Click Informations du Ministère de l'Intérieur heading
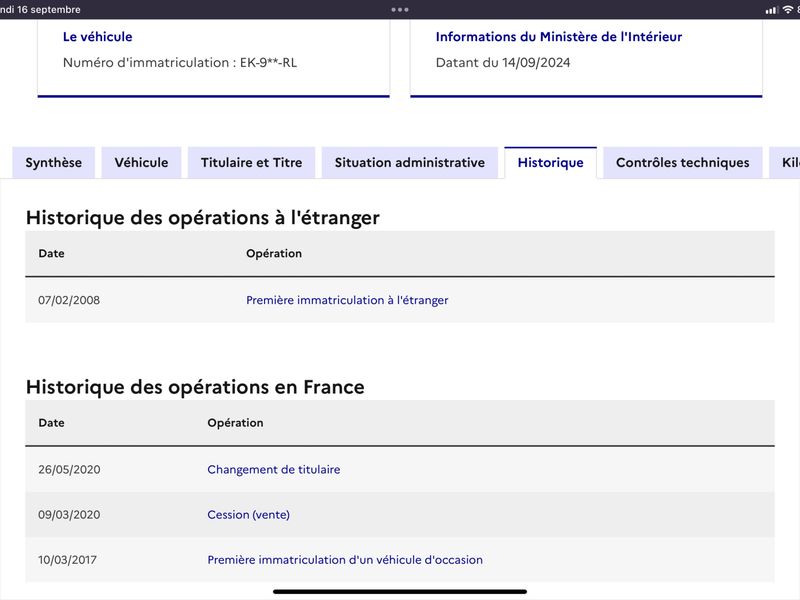This screenshot has width=800, height=600. (x=559, y=37)
